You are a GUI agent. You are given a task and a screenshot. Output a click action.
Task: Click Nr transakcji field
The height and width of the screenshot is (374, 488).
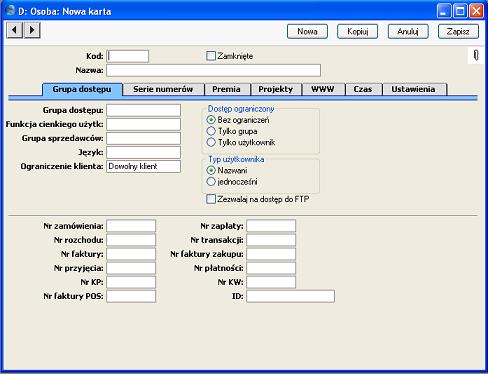point(271,240)
